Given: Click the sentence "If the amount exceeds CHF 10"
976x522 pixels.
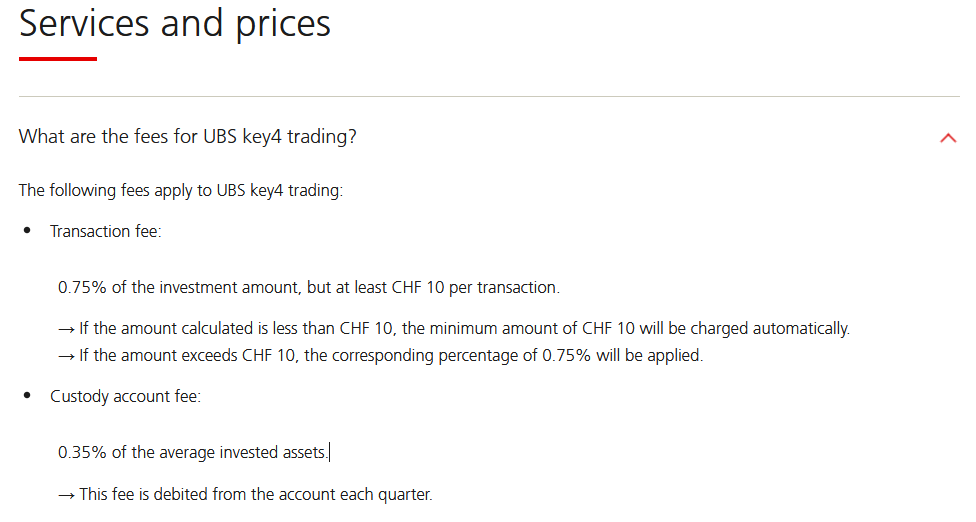Looking at the screenshot, I should 392,355.
